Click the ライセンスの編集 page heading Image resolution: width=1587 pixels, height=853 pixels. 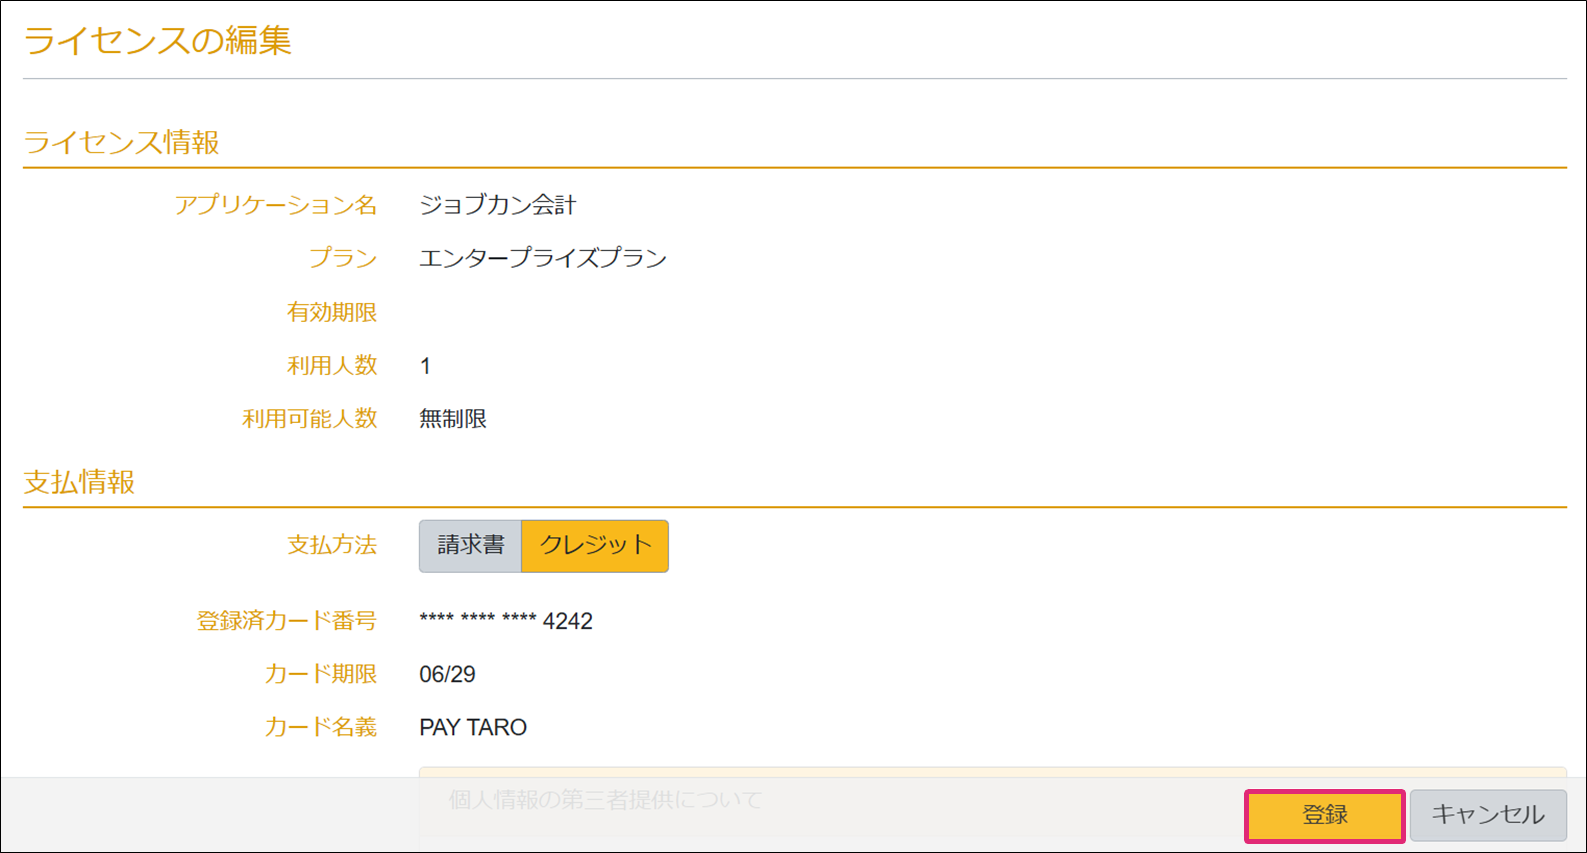(x=157, y=41)
